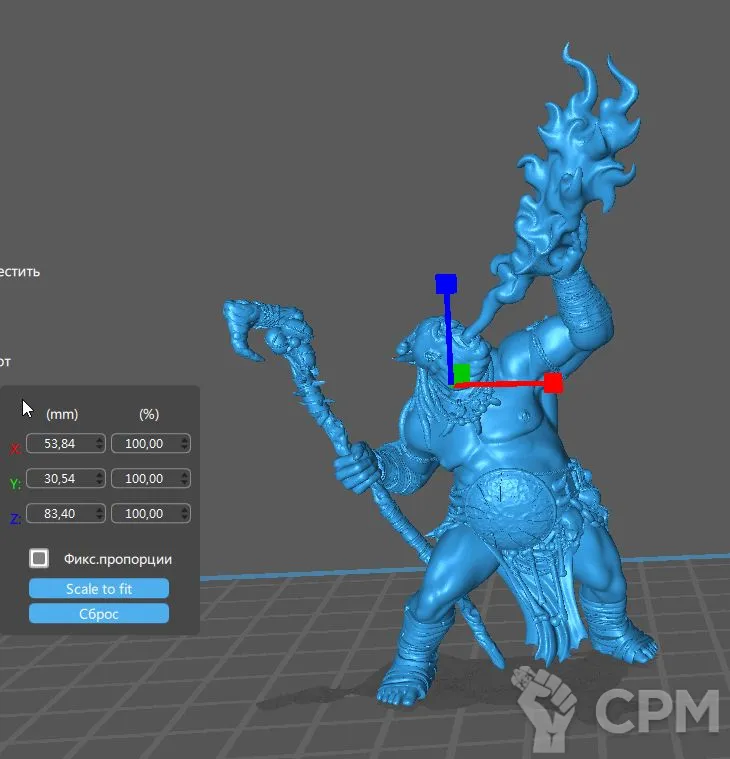Focus the Y size field showing 30,54
Screen dimensions: 730x759
[59, 479]
